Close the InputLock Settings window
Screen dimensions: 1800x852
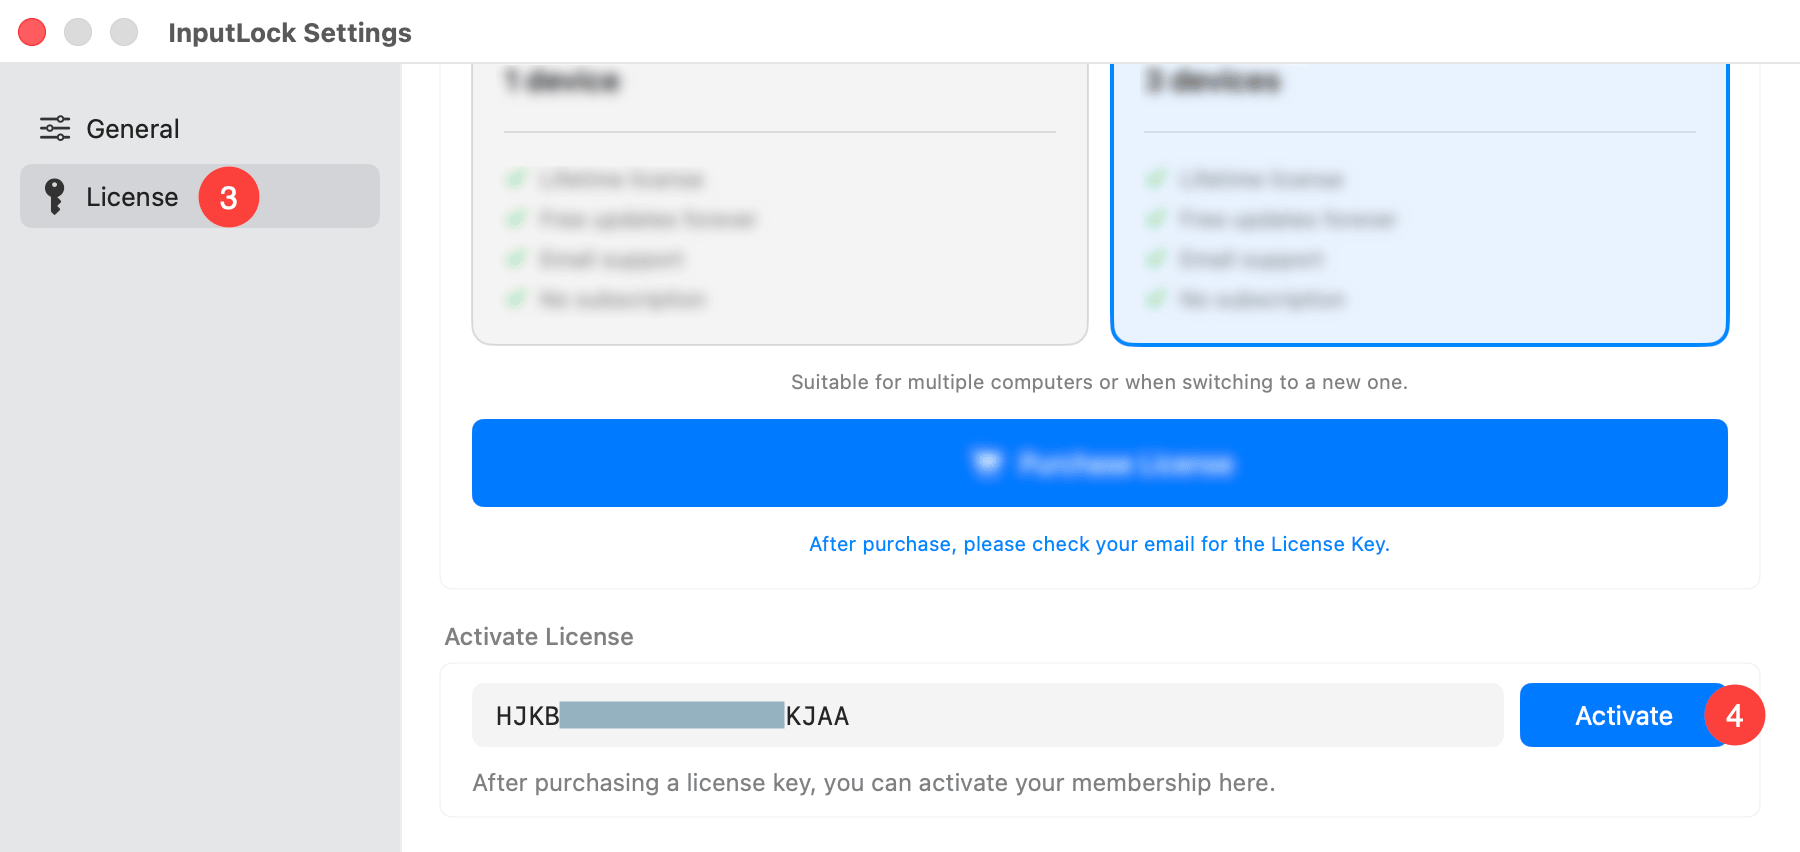(x=32, y=32)
